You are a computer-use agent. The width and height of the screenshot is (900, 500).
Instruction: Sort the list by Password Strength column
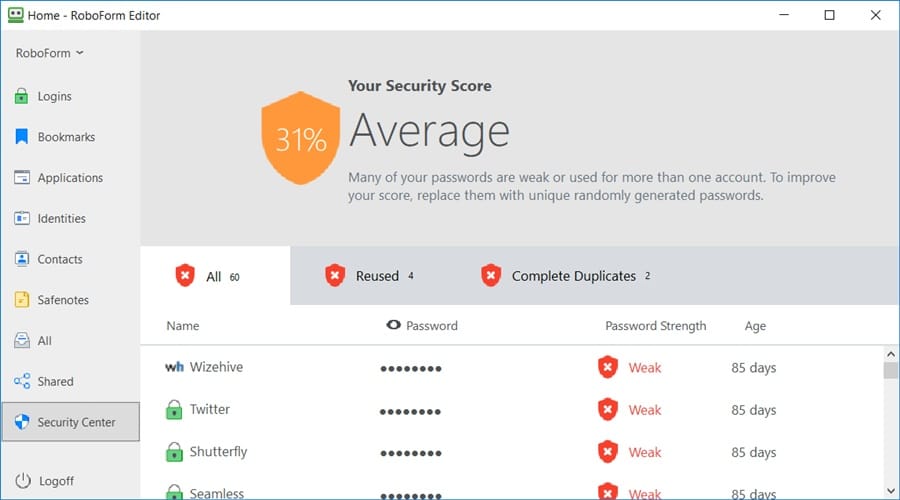[655, 326]
